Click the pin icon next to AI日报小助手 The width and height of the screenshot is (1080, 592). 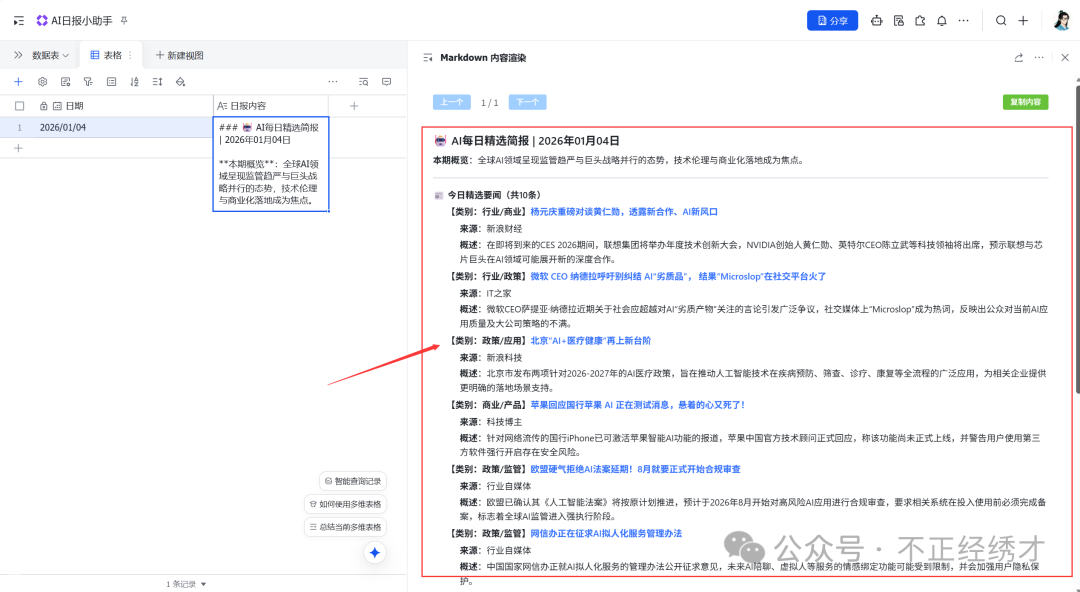click(124, 21)
